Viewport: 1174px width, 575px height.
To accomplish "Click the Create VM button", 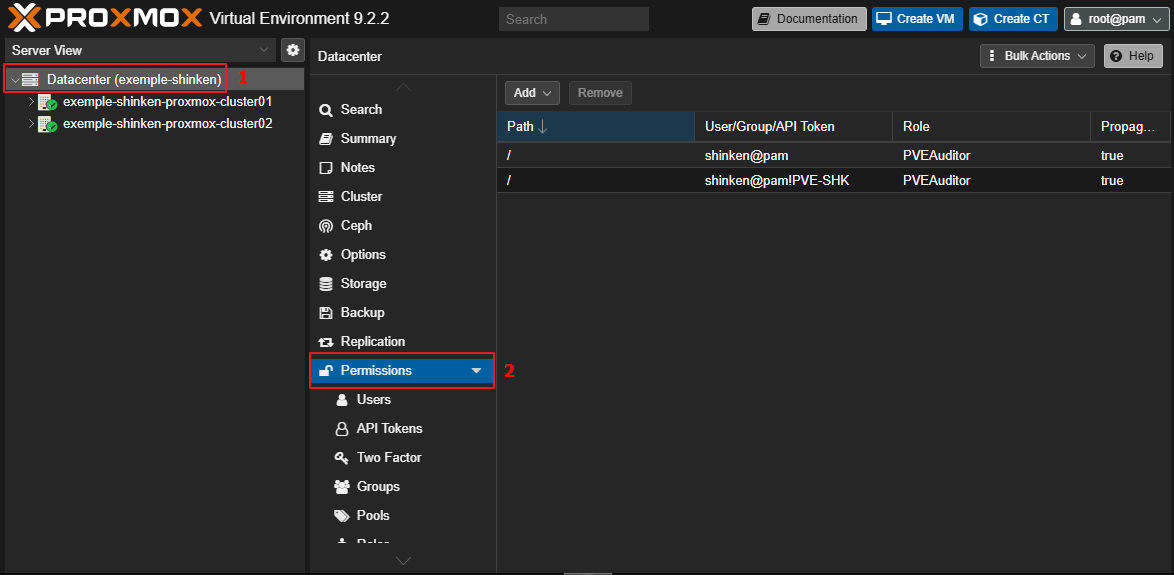I will point(917,19).
